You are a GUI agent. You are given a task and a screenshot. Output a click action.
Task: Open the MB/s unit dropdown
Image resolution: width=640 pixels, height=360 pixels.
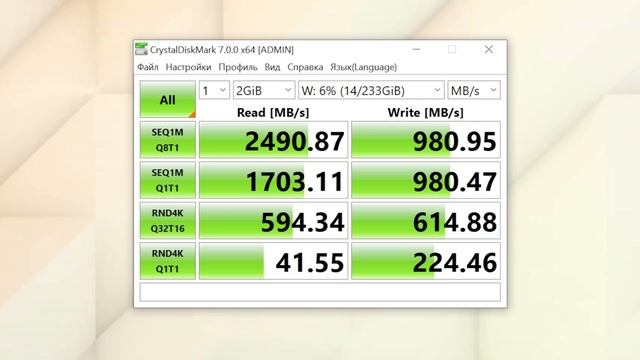[474, 90]
